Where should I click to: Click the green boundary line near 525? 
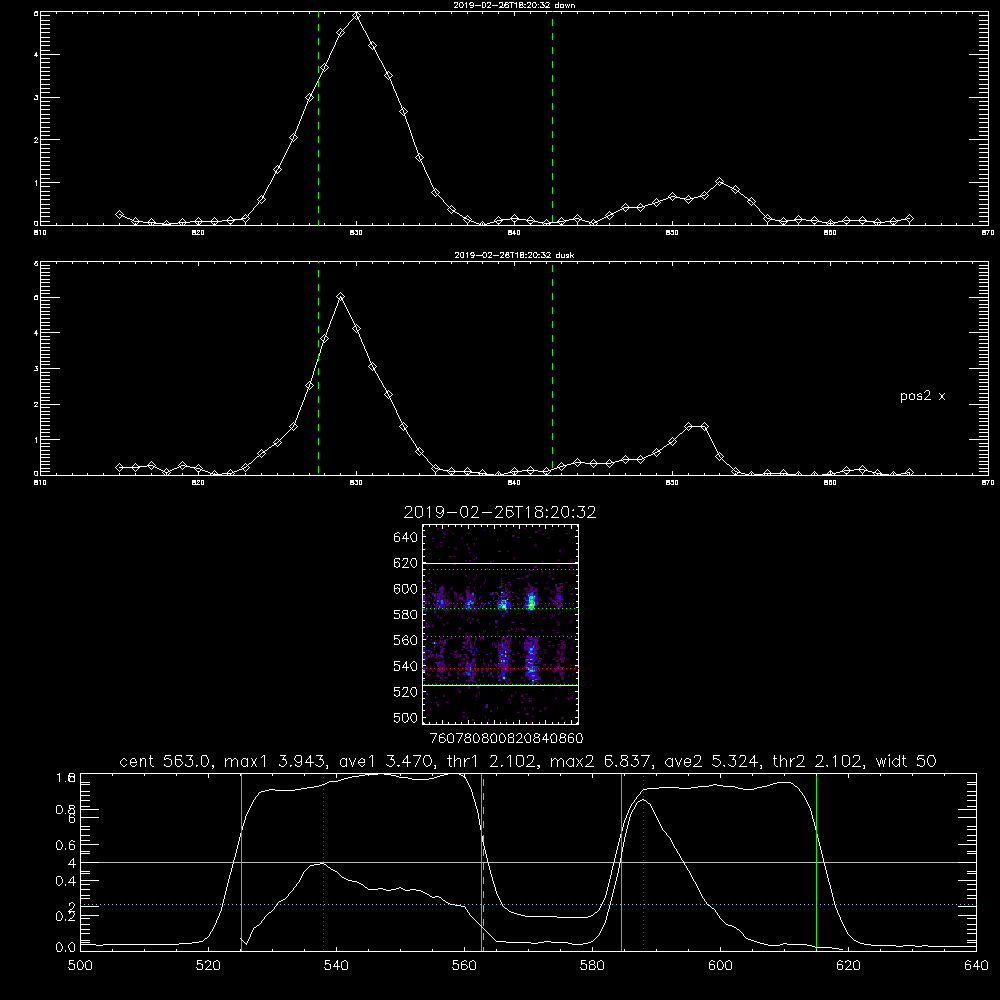click(241, 862)
